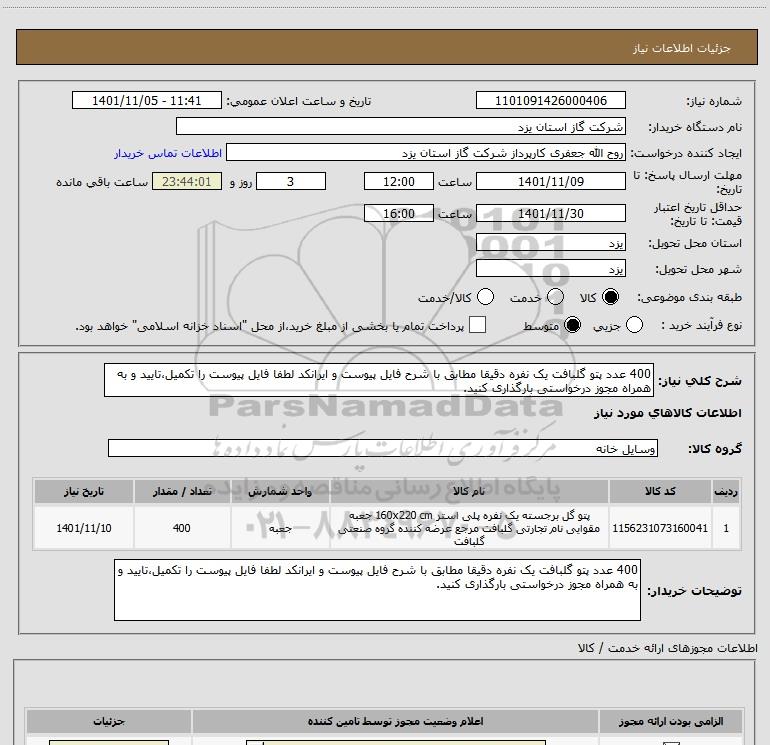Click the کد کالا column header

(660, 491)
